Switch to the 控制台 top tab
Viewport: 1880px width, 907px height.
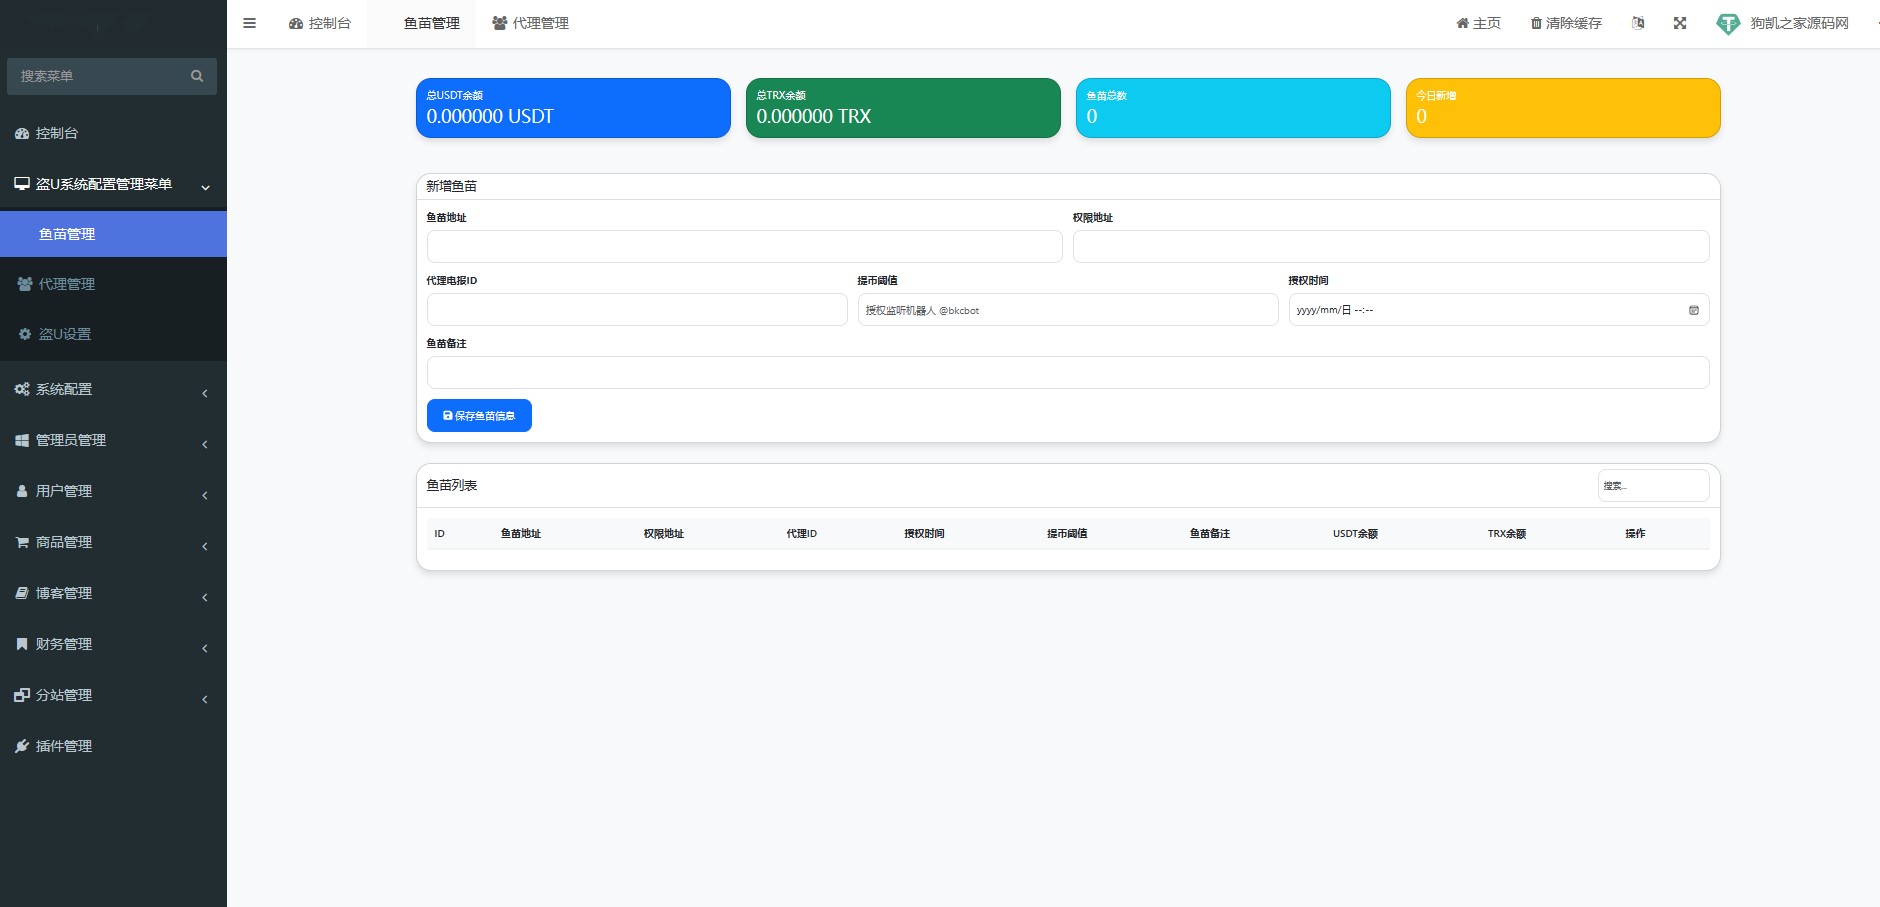(x=320, y=23)
